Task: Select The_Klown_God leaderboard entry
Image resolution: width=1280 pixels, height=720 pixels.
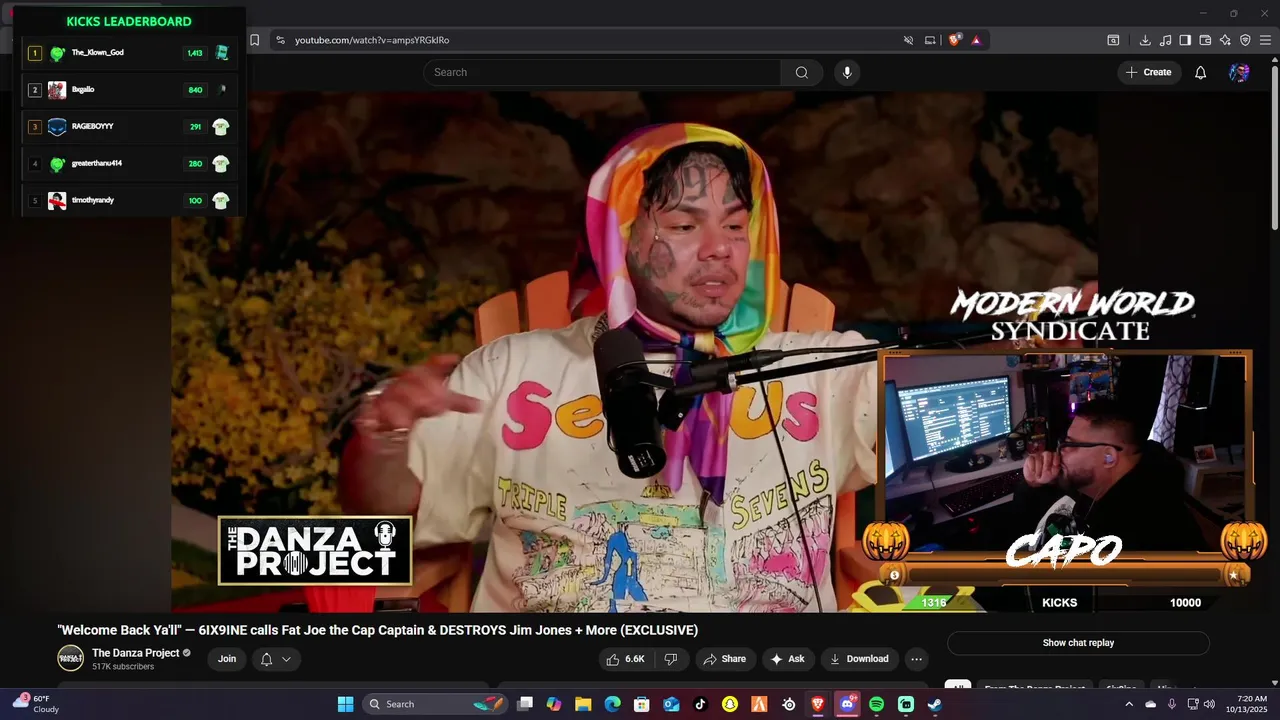Action: [x=129, y=53]
